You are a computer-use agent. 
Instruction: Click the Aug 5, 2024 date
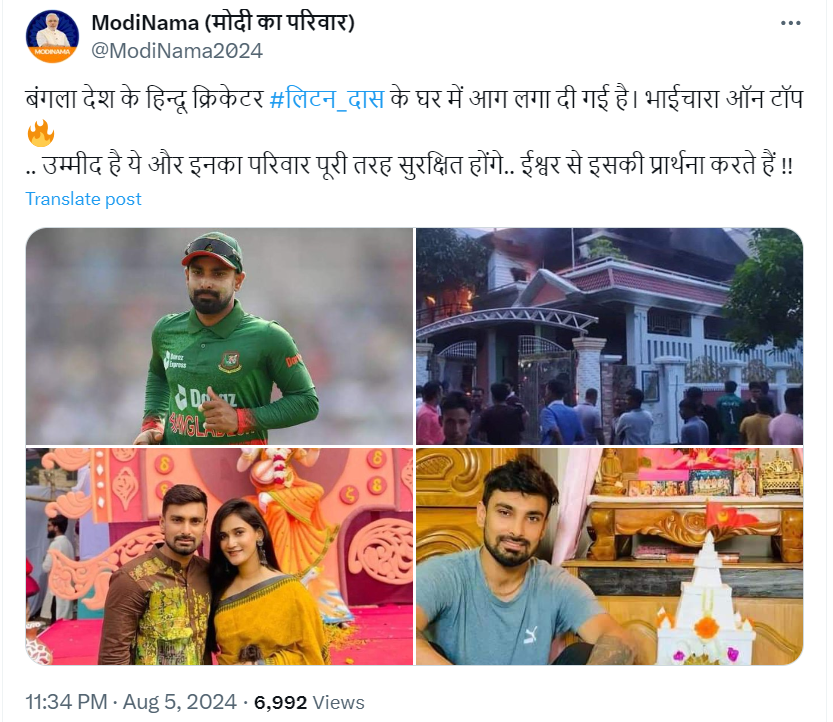point(180,702)
